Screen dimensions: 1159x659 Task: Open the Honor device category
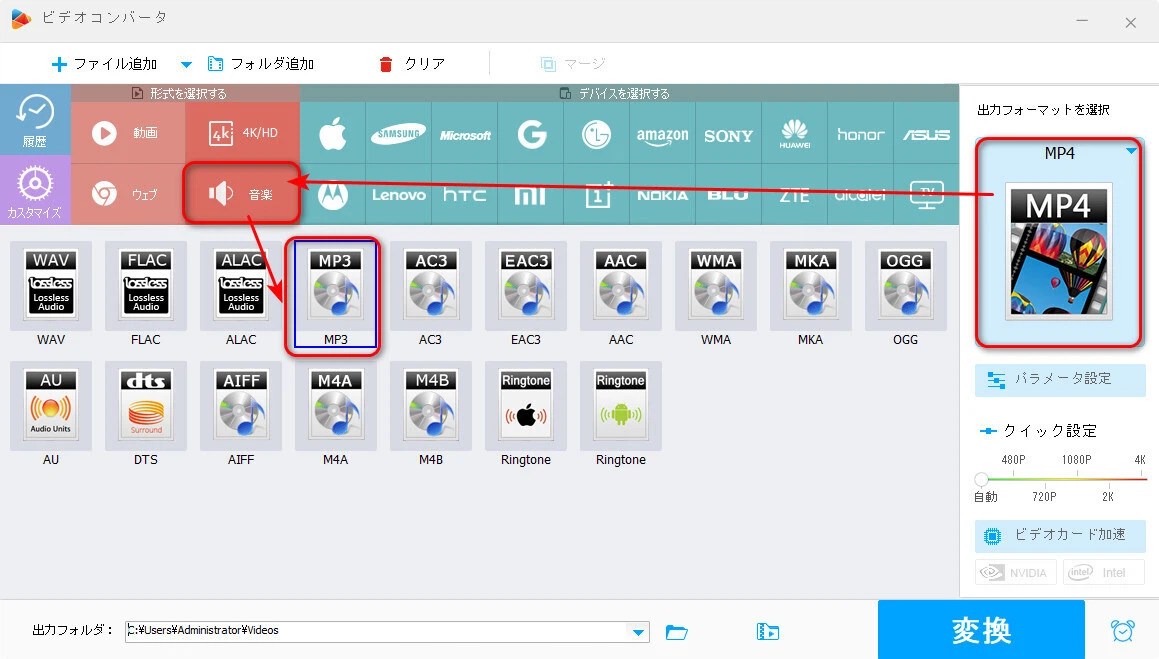[x=860, y=134]
